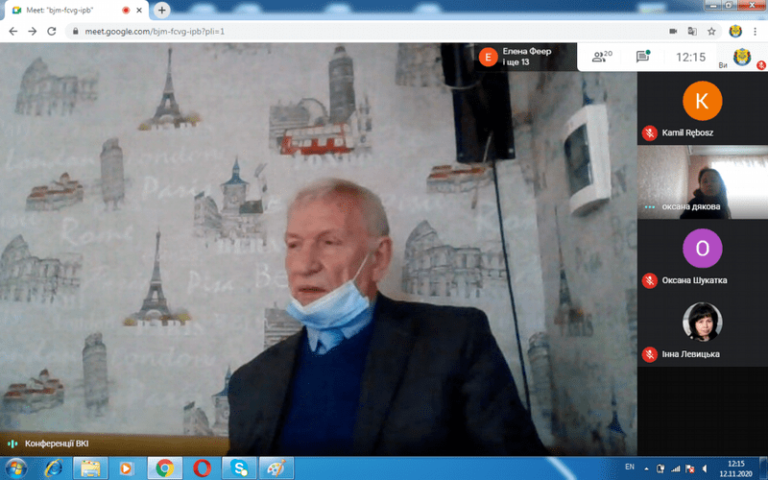Select оксана дякова video tile

pyautogui.click(x=702, y=181)
